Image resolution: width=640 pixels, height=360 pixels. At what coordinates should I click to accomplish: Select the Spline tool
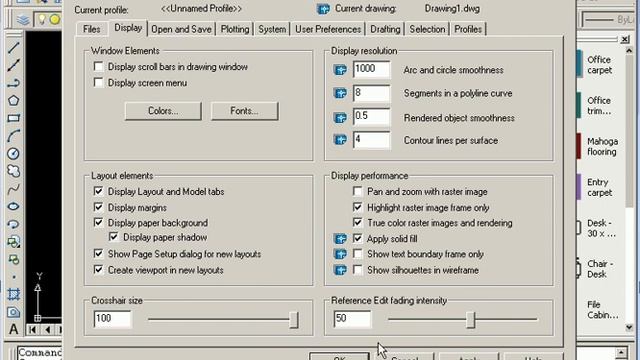coord(13,189)
